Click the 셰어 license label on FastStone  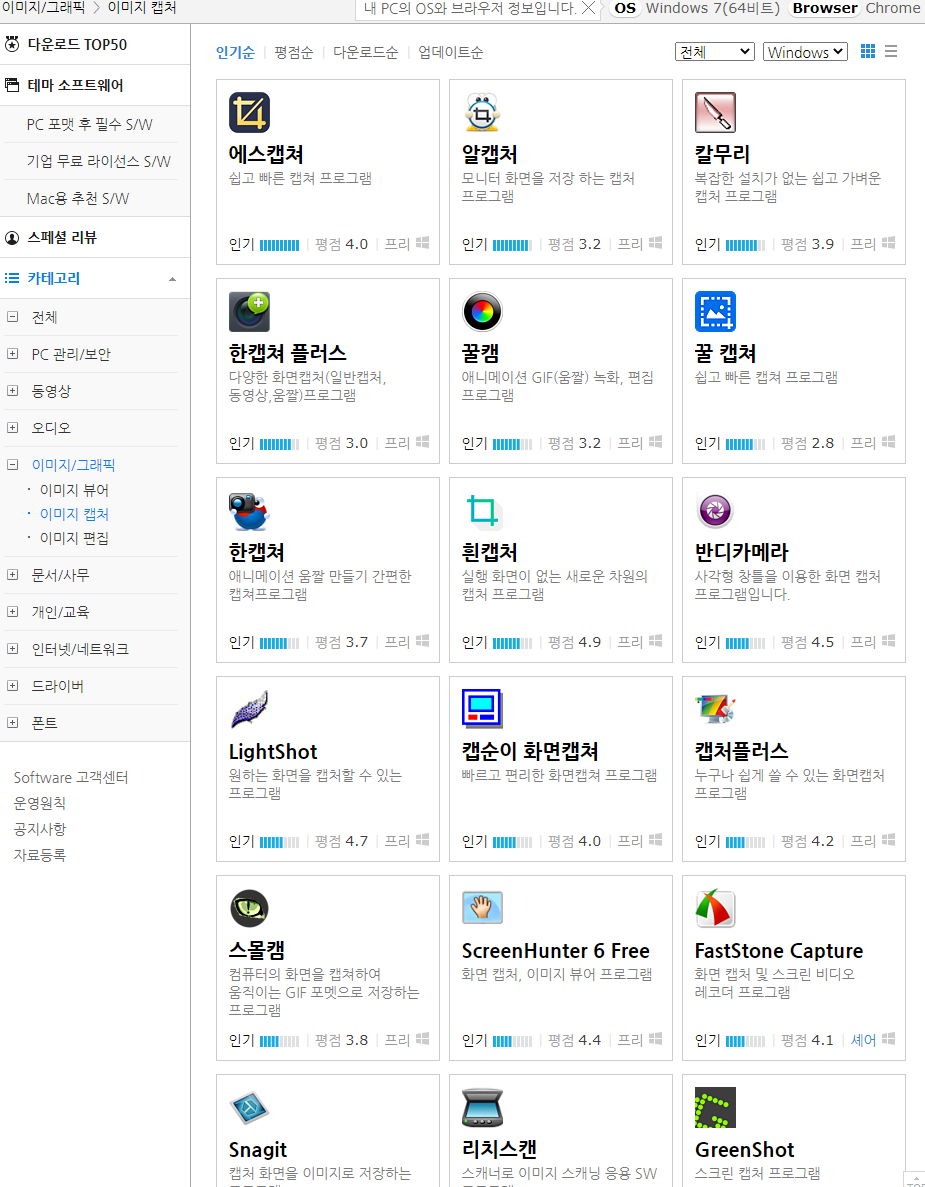coord(863,1040)
